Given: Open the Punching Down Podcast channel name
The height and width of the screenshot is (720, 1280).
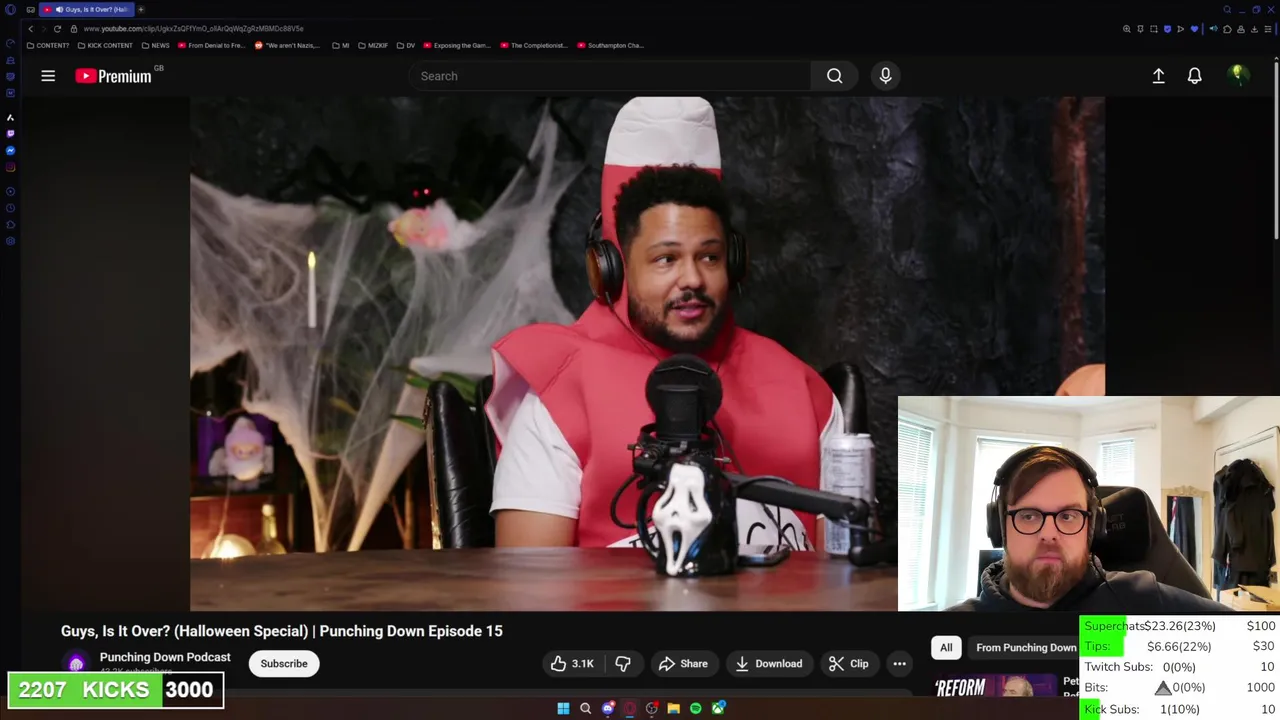Looking at the screenshot, I should tap(165, 657).
